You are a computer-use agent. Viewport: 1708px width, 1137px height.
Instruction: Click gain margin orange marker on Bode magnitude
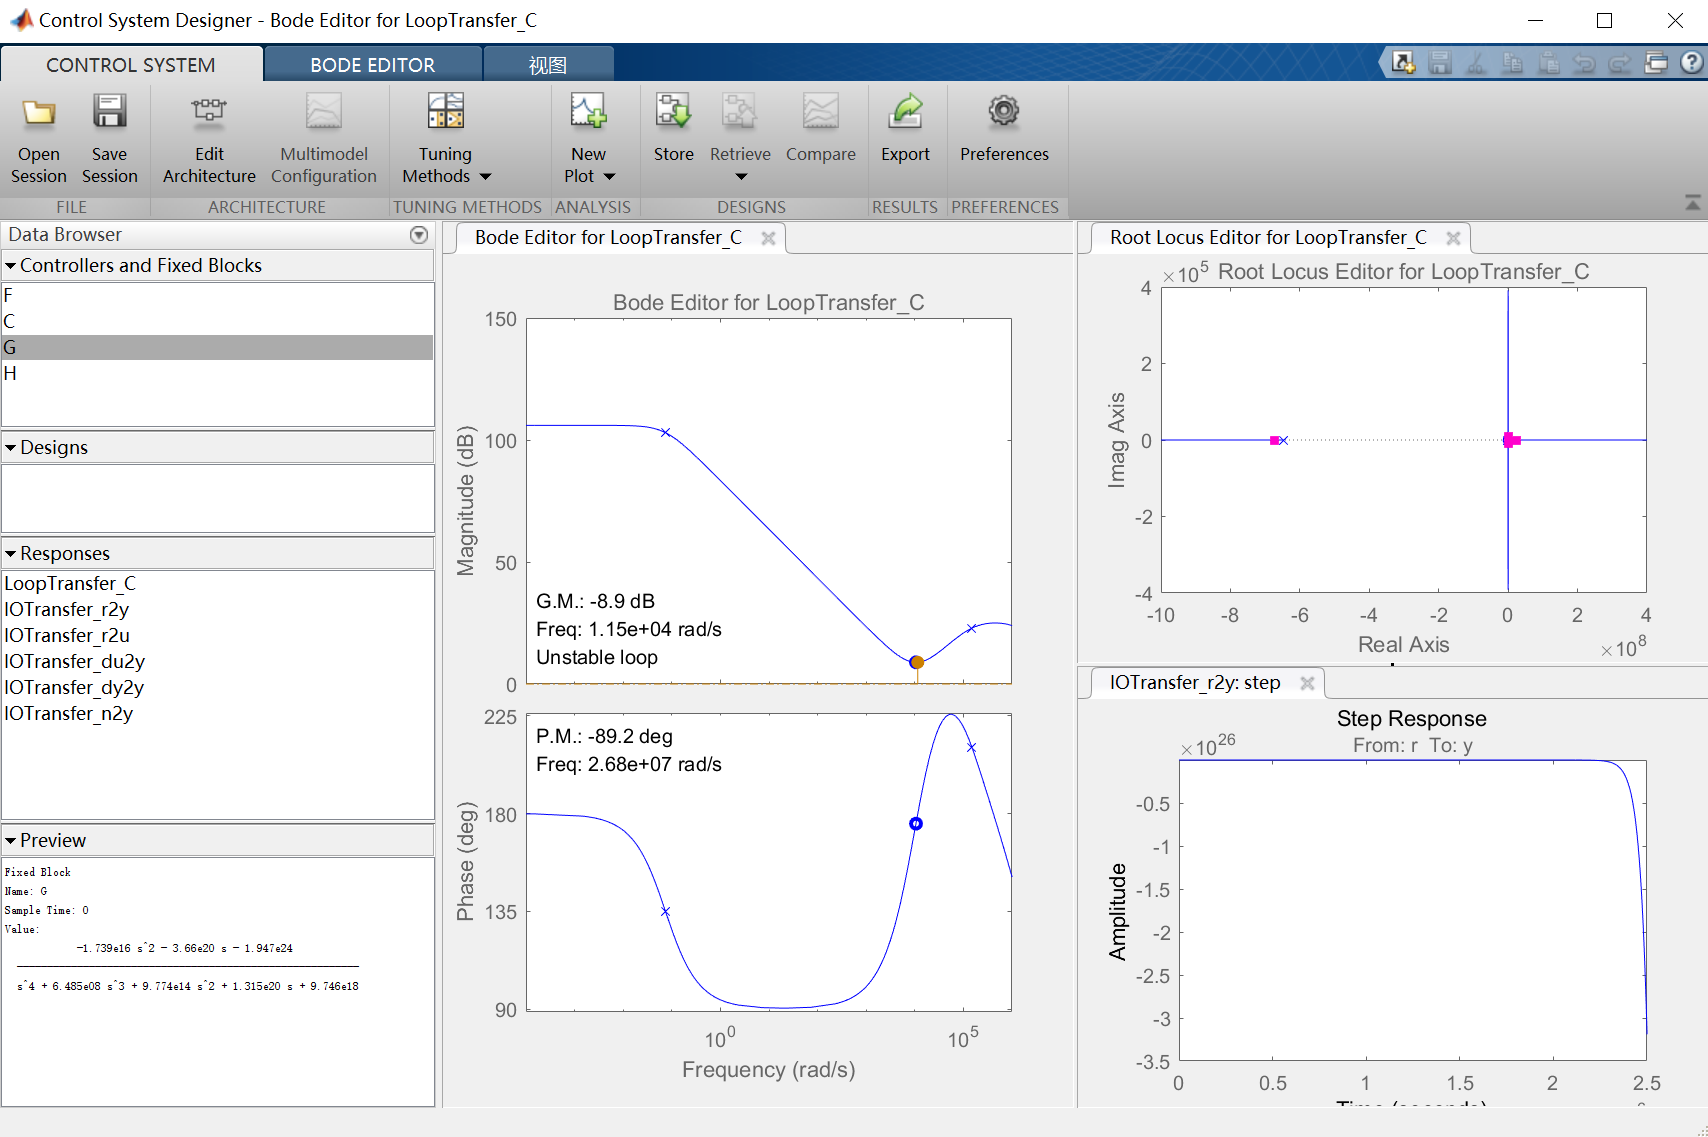(x=917, y=662)
